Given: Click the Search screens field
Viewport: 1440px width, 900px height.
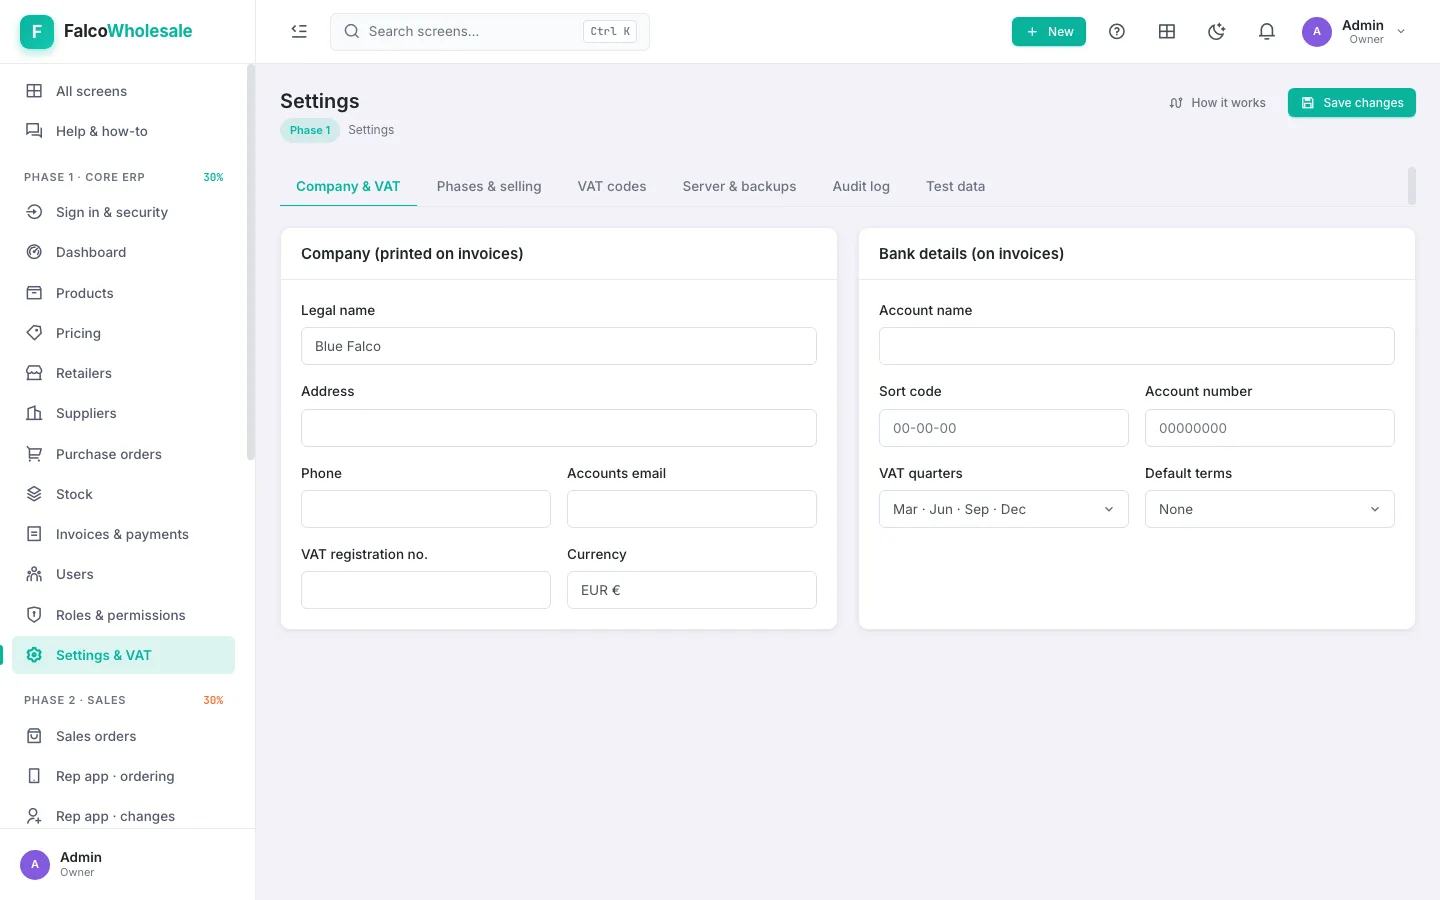Looking at the screenshot, I should [490, 31].
